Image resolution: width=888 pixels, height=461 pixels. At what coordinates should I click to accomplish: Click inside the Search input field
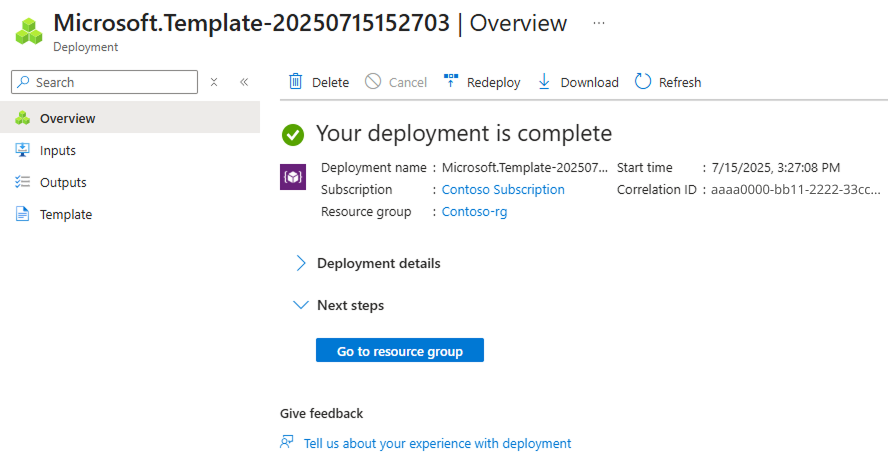point(110,82)
